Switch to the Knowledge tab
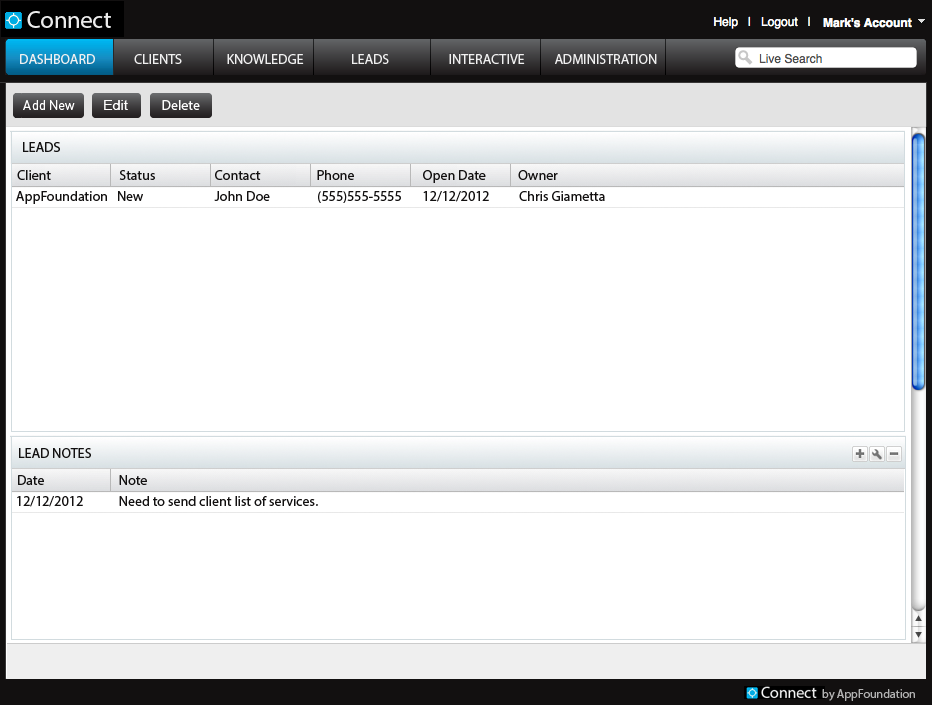 point(265,59)
